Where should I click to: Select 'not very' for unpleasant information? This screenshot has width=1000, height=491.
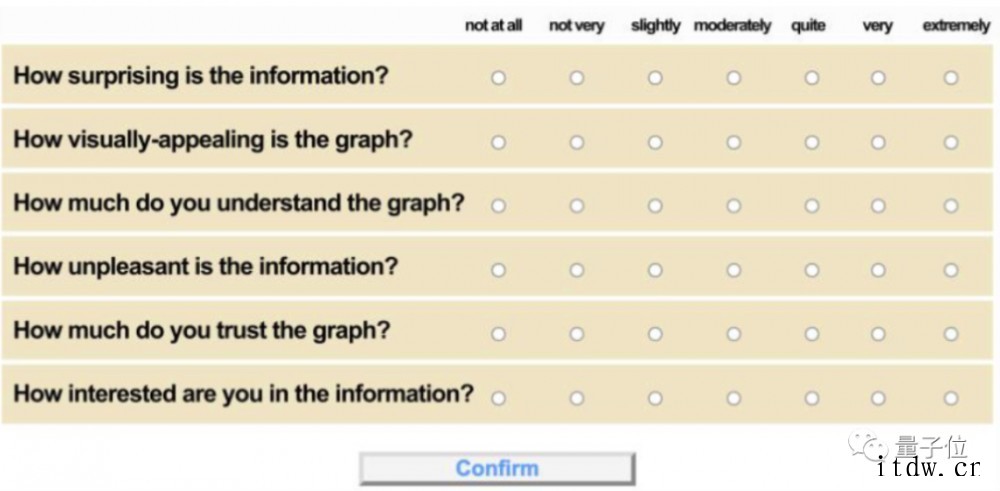pos(577,270)
